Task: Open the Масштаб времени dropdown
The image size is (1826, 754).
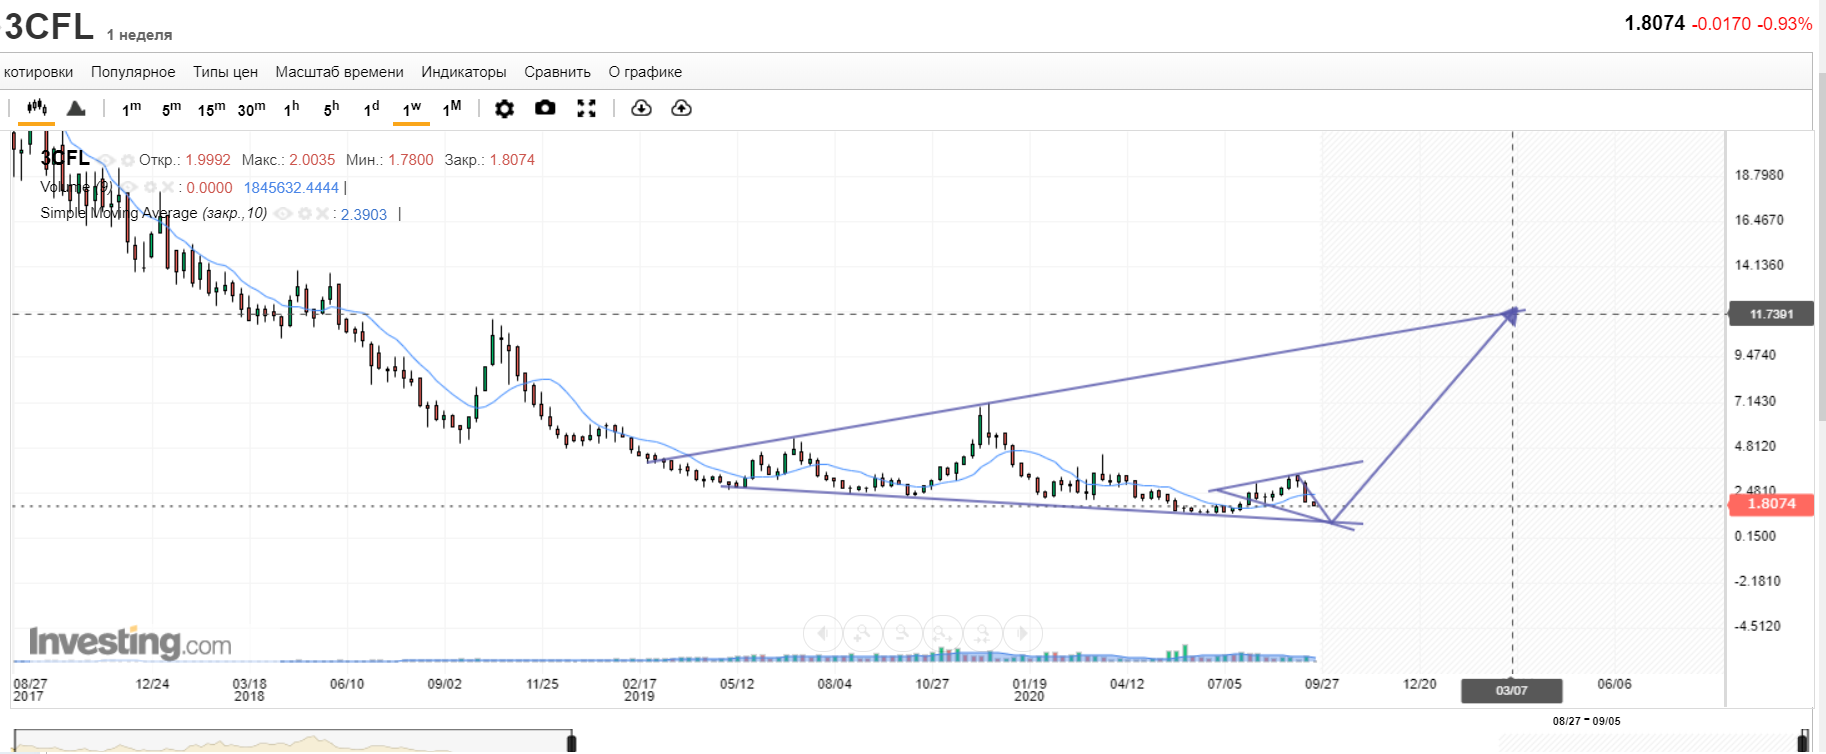Action: pos(339,72)
